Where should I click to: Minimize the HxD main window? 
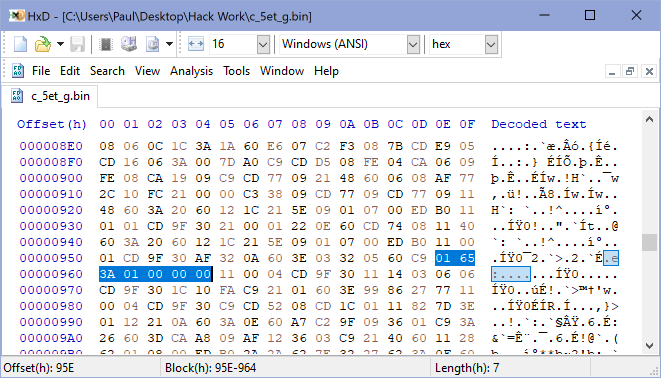pyautogui.click(x=544, y=16)
